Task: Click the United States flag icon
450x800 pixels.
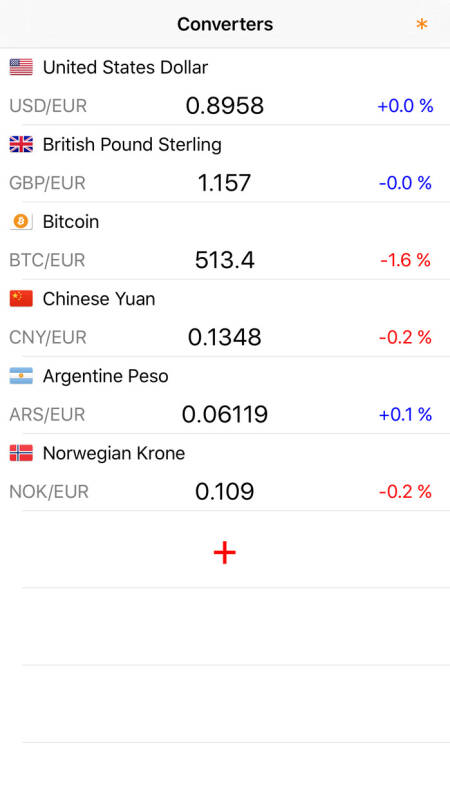Action: coord(21,67)
